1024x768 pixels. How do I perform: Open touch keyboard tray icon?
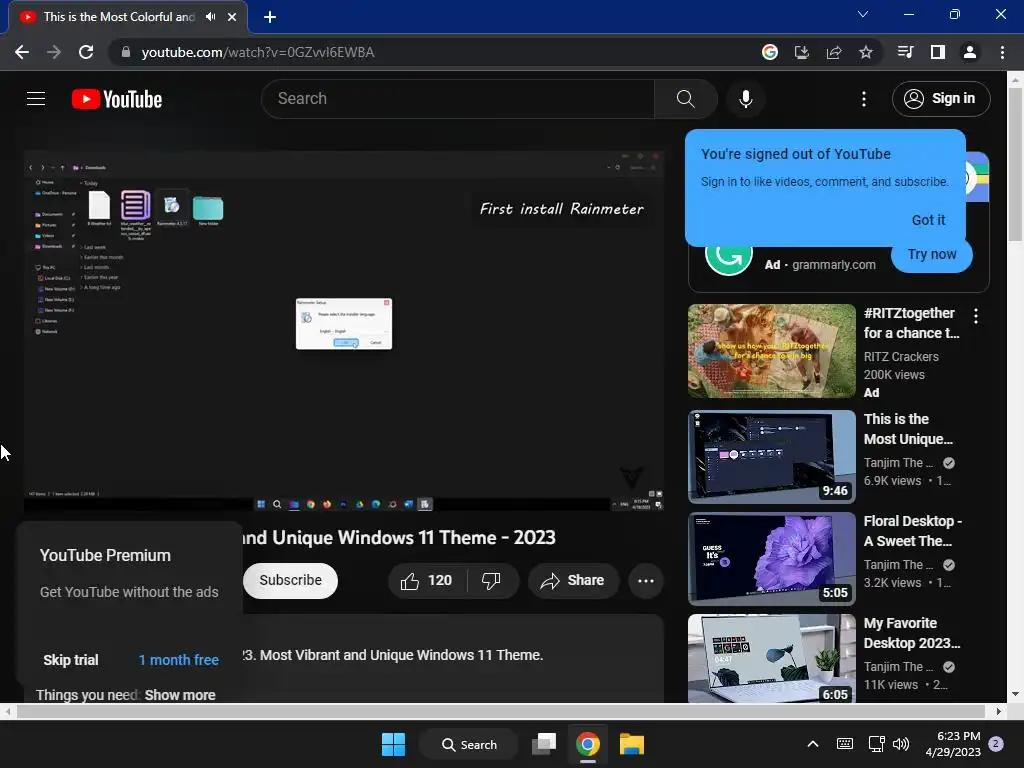pyautogui.click(x=844, y=744)
